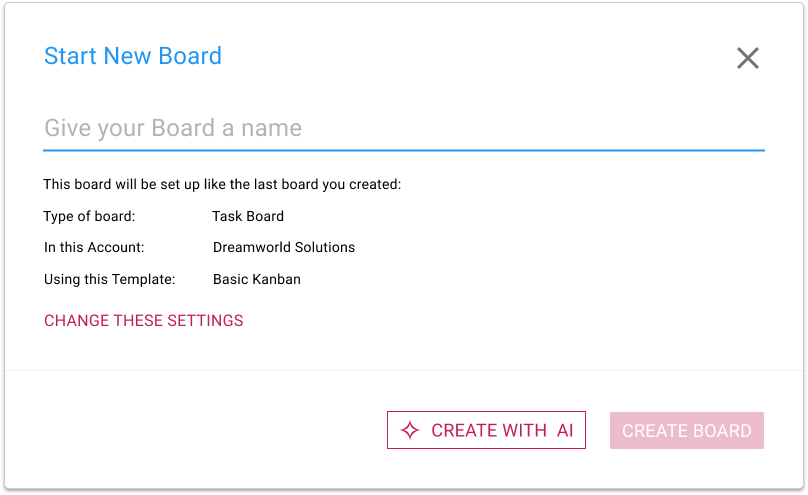Viewport: 808px width, 495px height.
Task: Click the board setup description sentence
Action: click(222, 184)
